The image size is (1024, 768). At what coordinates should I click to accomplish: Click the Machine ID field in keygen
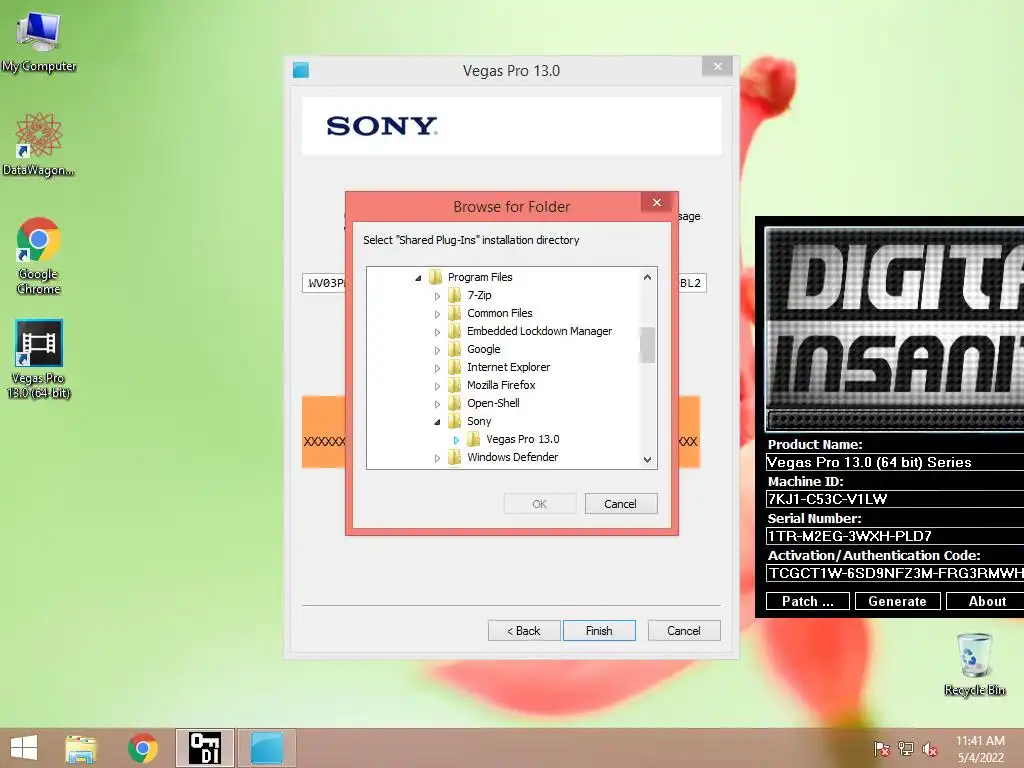895,499
